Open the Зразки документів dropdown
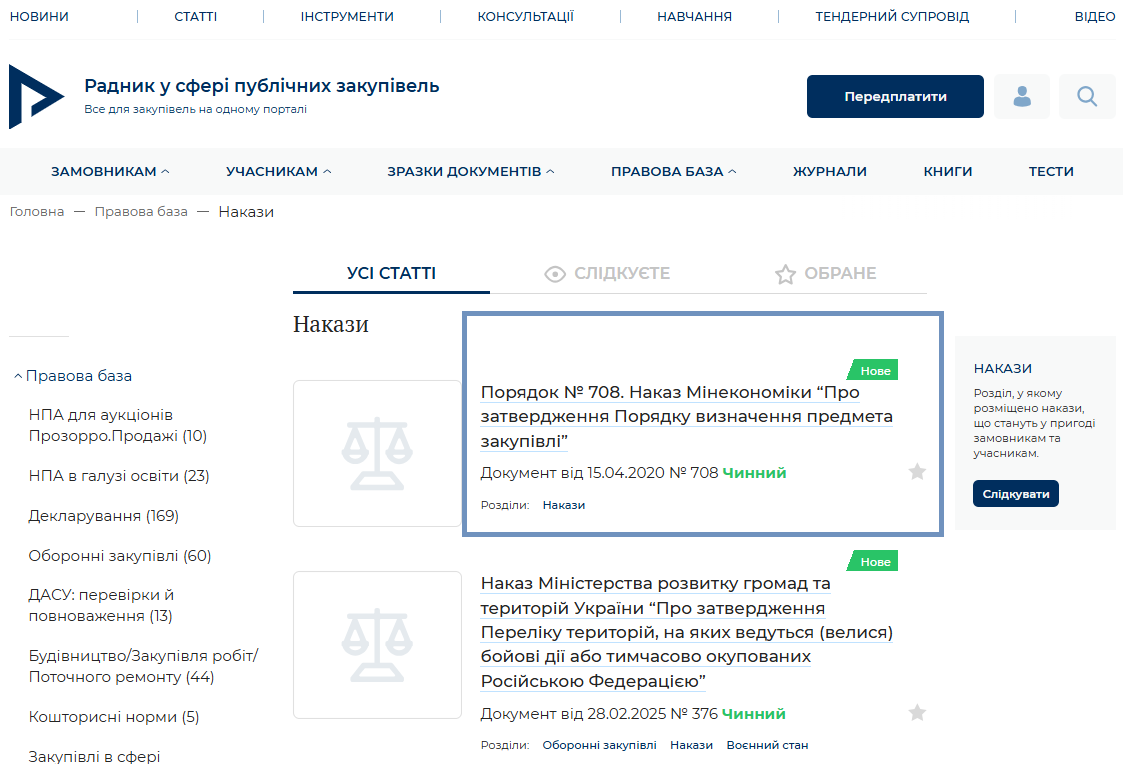1123x764 pixels. tap(470, 172)
